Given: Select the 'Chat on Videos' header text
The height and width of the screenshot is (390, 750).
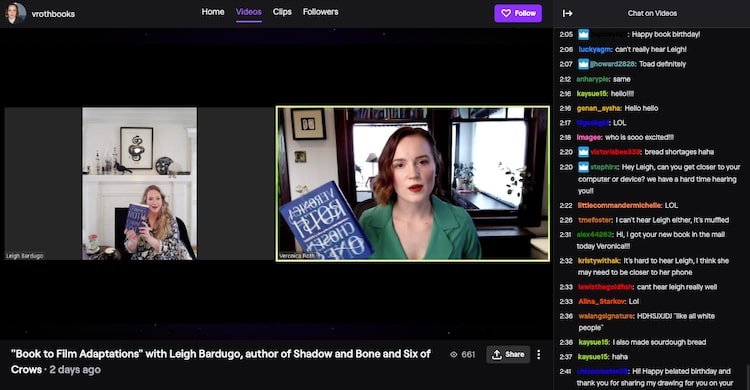Looking at the screenshot, I should [x=652, y=13].
